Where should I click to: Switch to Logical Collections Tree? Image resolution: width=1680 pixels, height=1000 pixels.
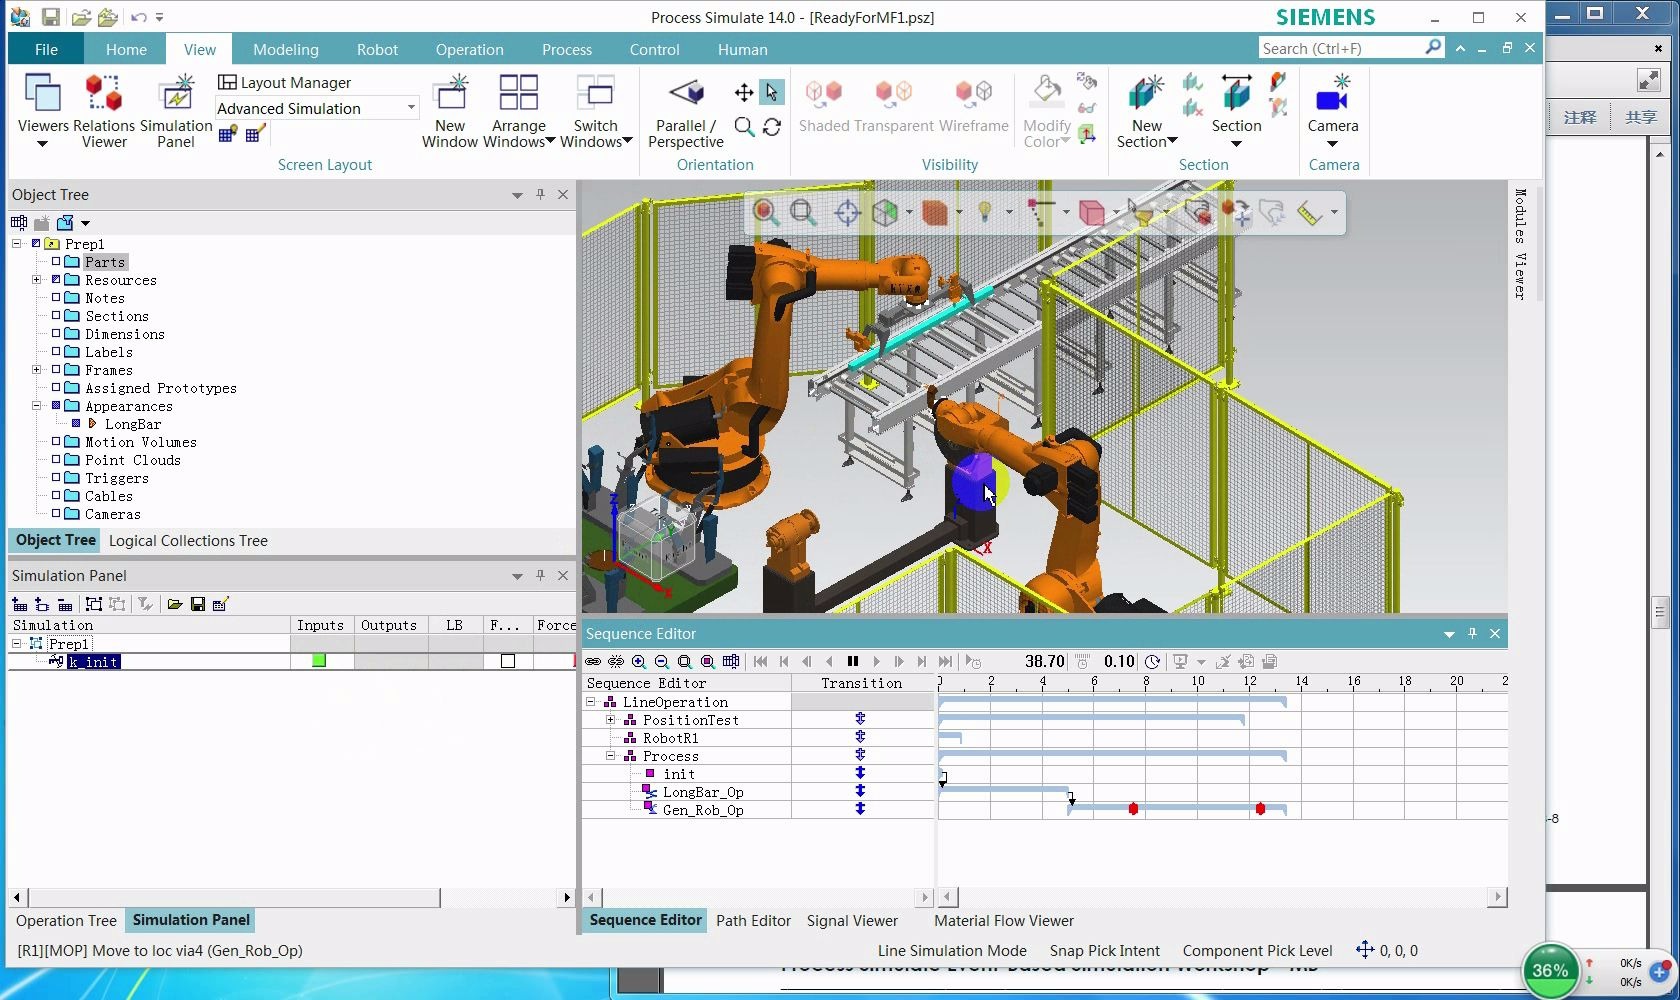coord(188,540)
